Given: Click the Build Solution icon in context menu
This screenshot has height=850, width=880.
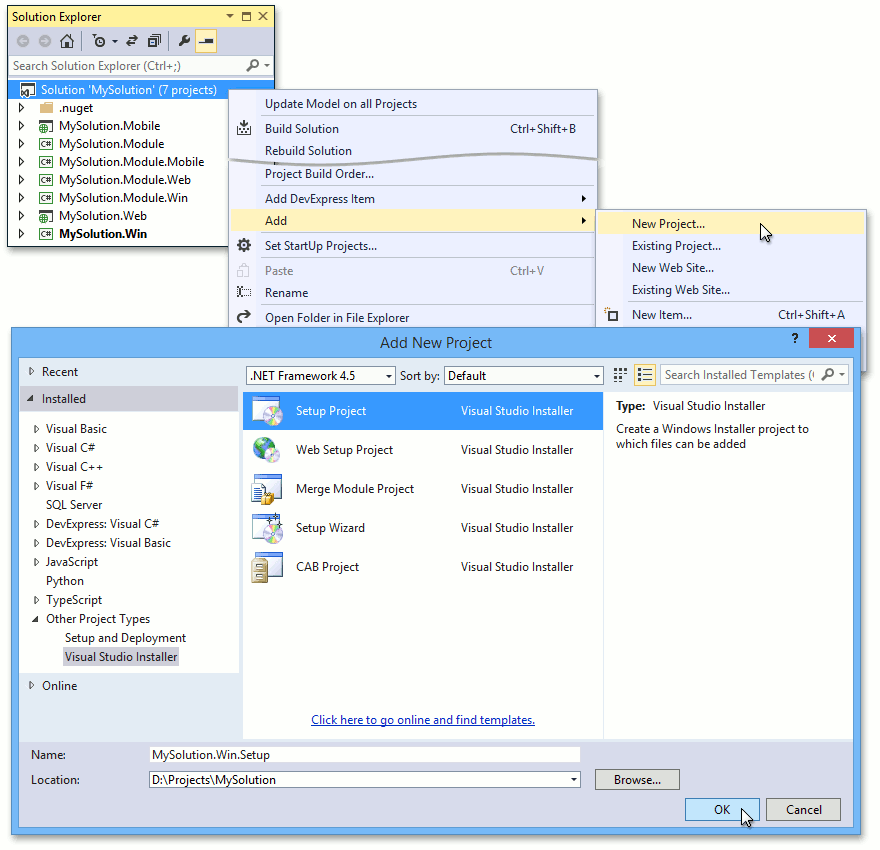Looking at the screenshot, I should pos(244,128).
